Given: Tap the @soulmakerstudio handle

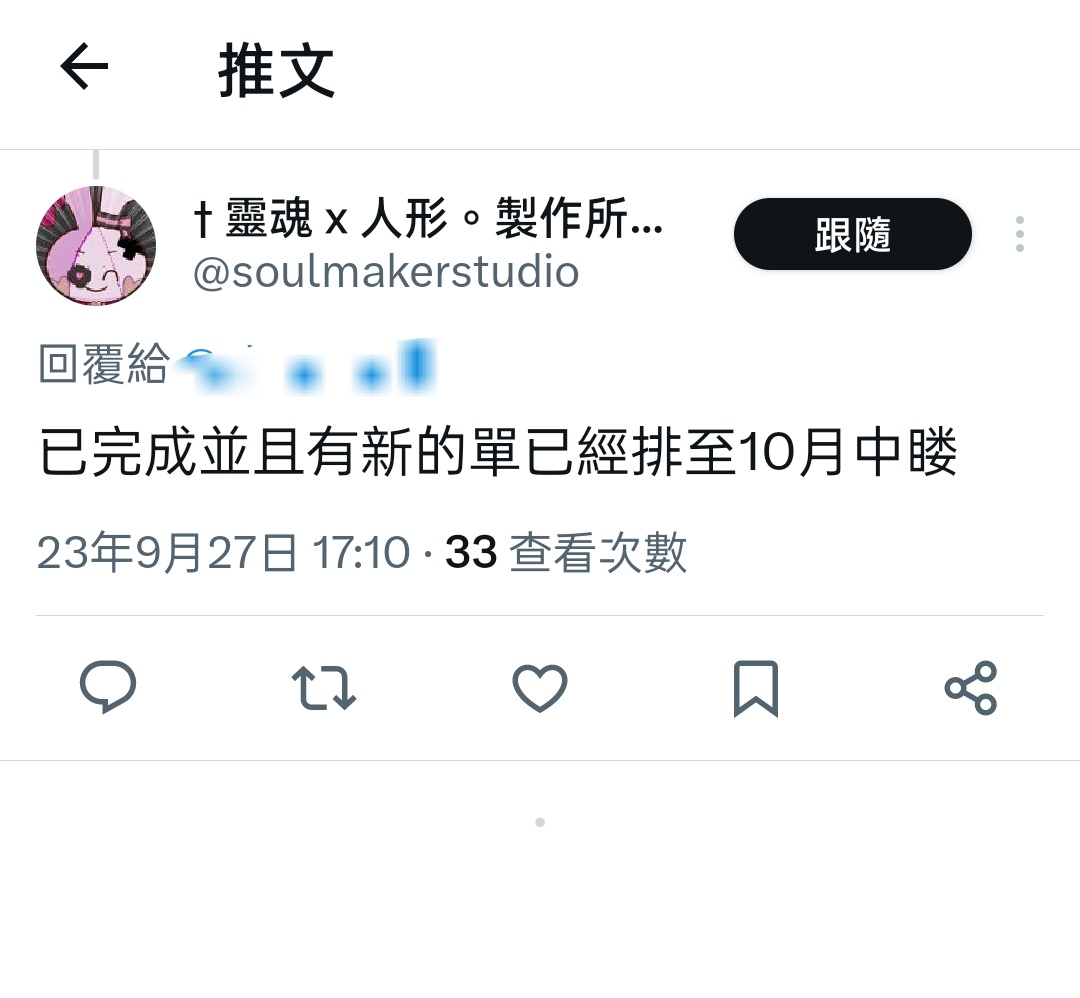Looking at the screenshot, I should (386, 271).
